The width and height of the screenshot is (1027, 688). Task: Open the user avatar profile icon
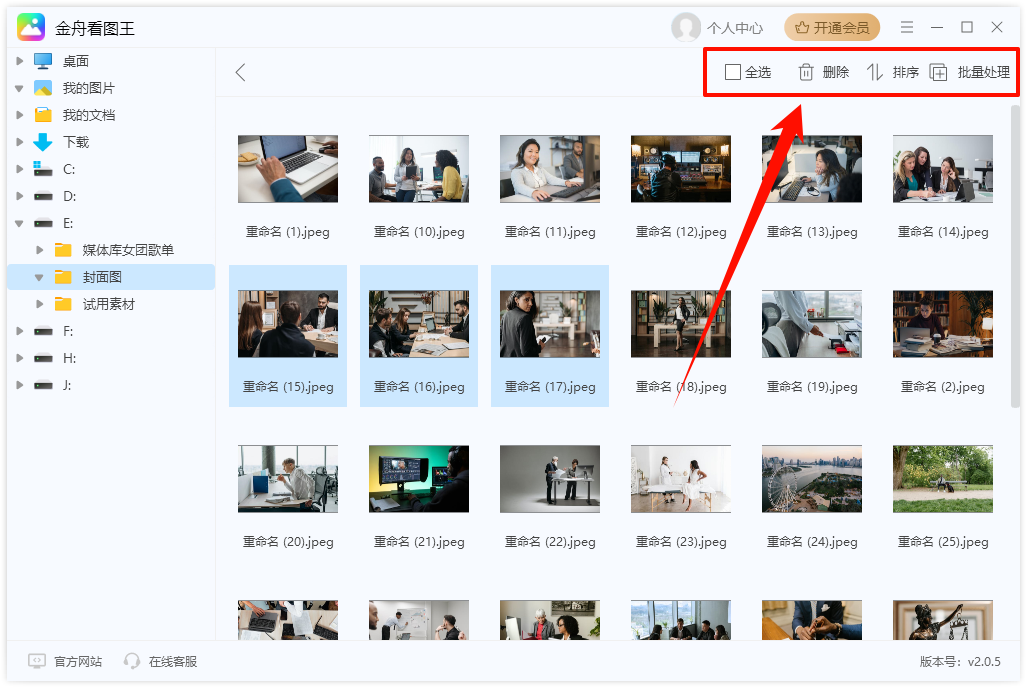686,28
